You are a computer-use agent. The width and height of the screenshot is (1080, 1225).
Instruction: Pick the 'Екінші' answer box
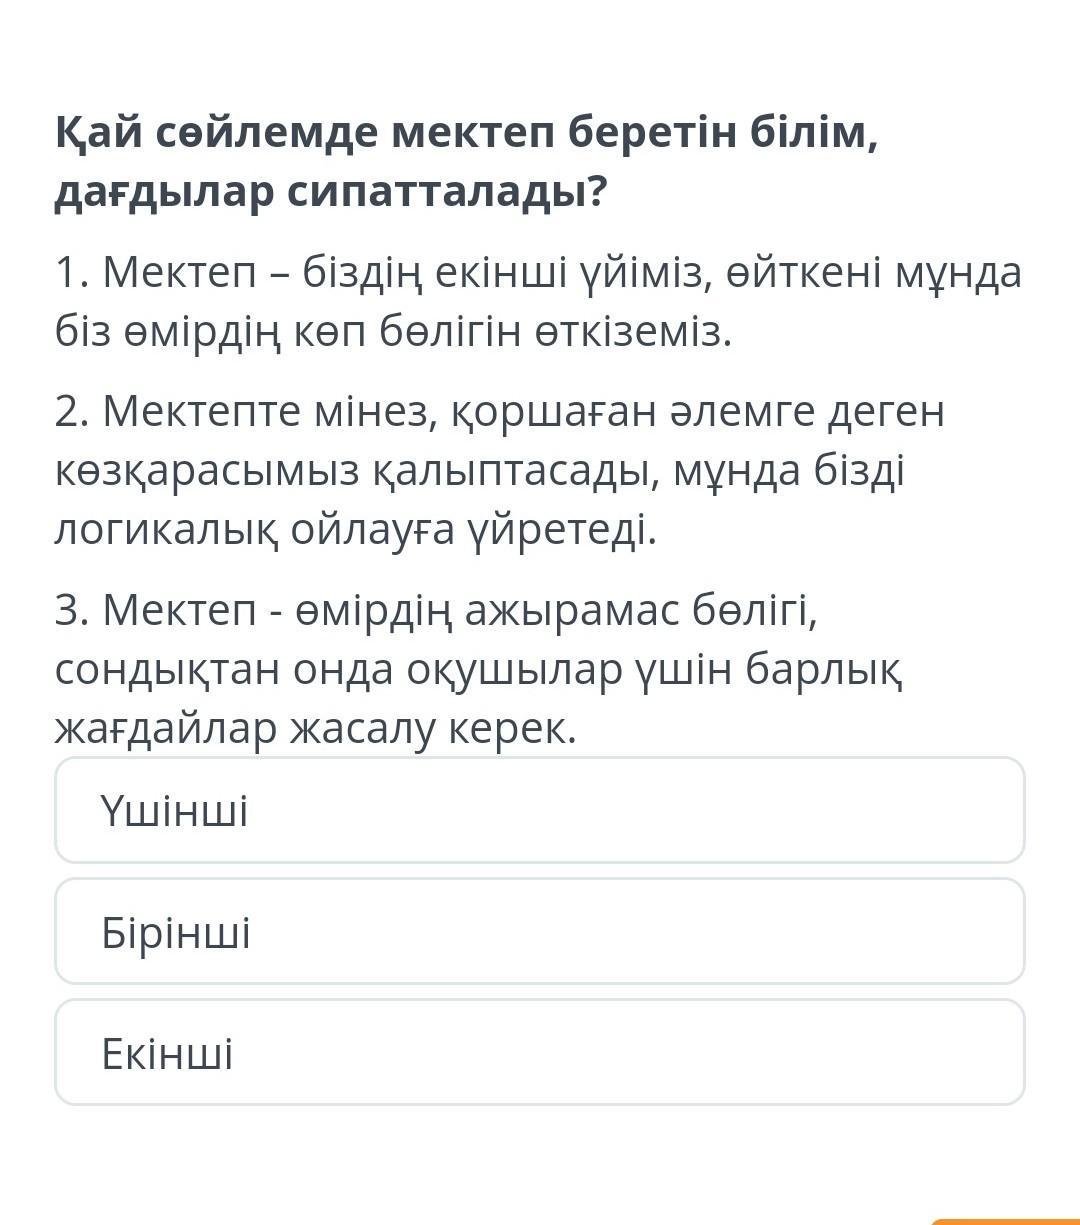click(540, 1052)
